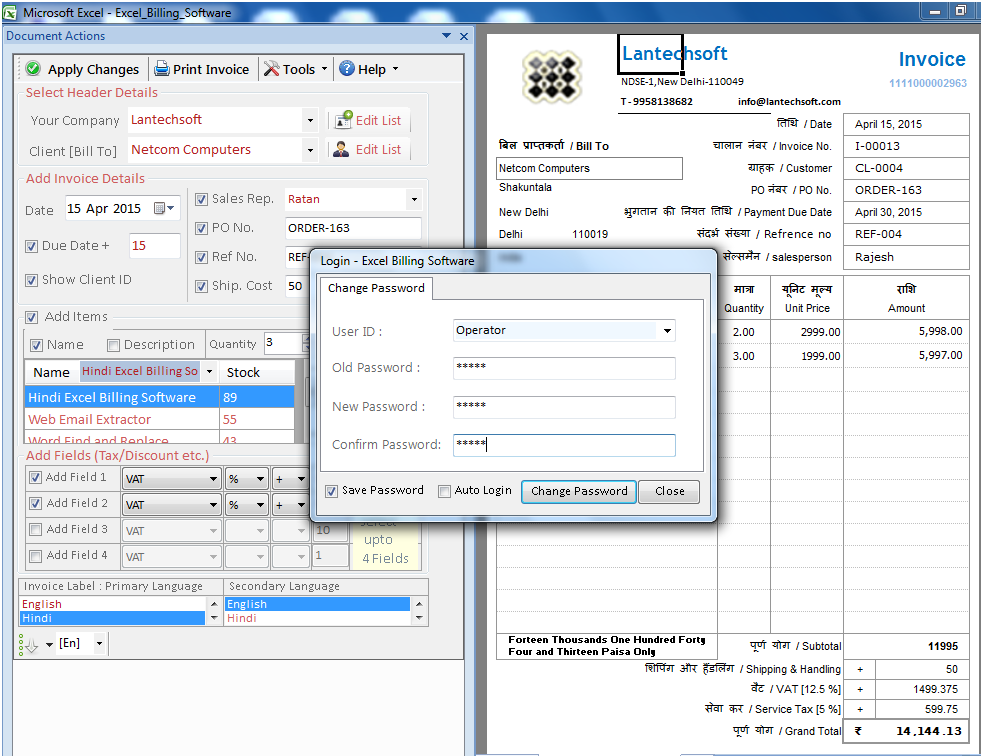
Task: Click the Change Password button
Action: click(x=579, y=491)
